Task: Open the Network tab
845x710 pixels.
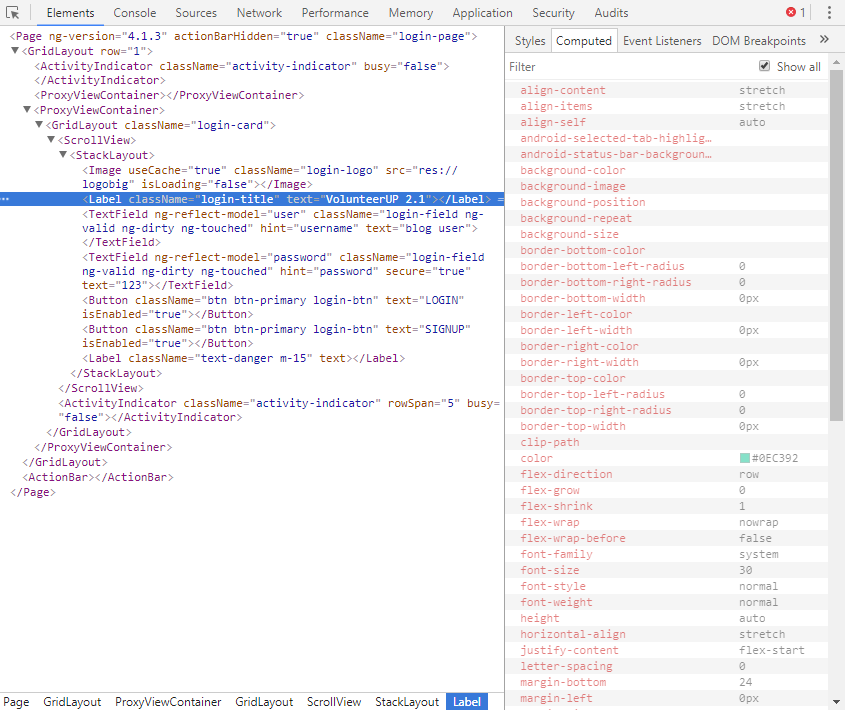Action: [259, 13]
